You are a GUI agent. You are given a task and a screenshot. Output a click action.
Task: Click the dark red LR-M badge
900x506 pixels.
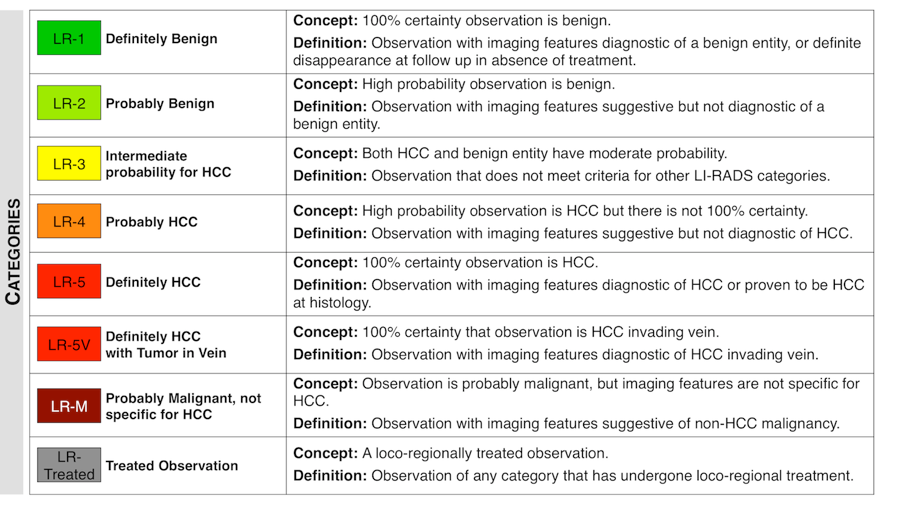coord(69,406)
